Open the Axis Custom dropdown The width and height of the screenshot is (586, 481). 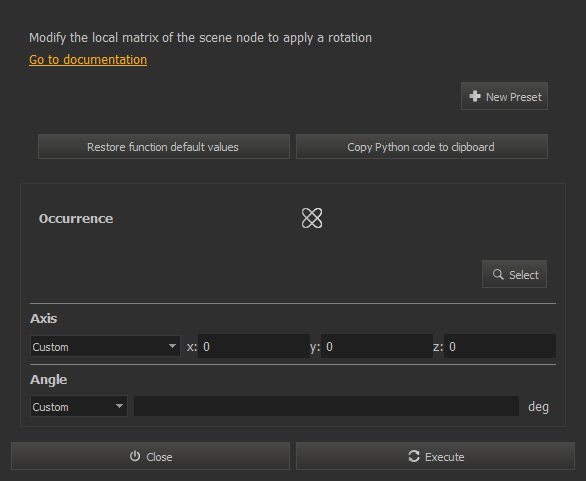pos(105,346)
